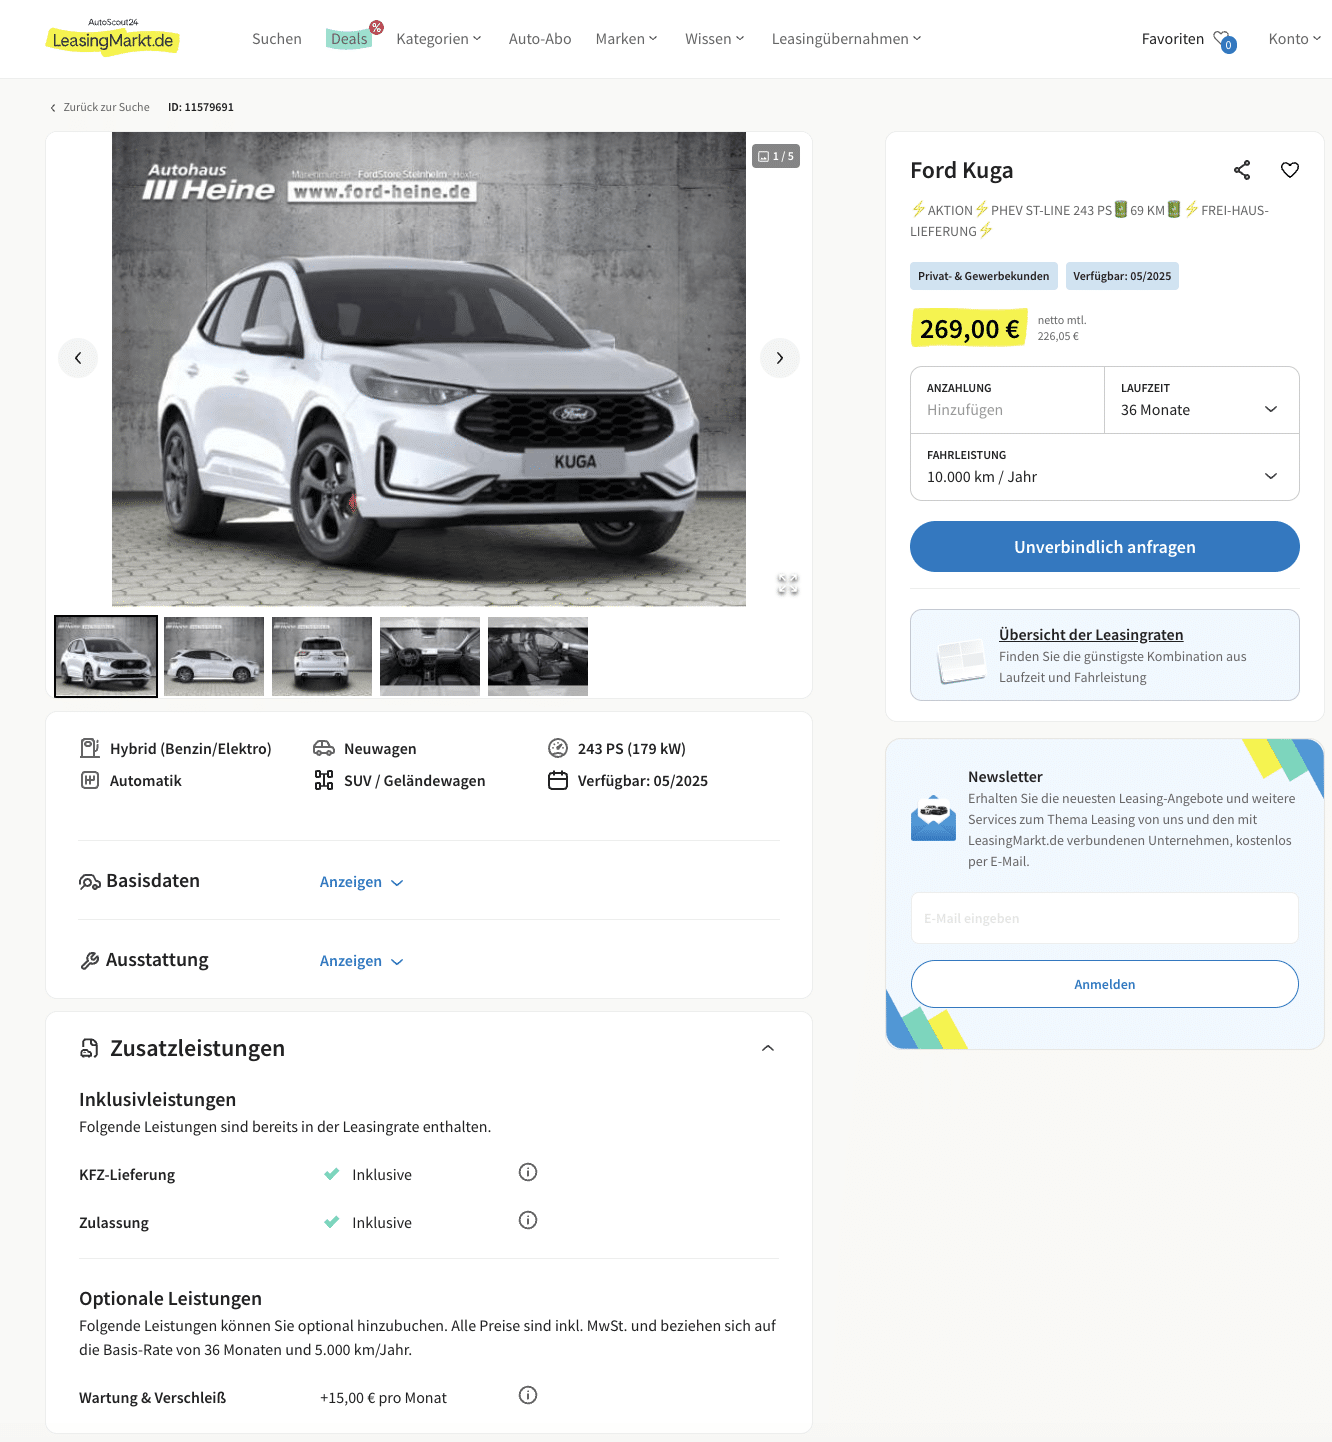Open info icon for Wartung & Verschleiß
This screenshot has width=1332, height=1442.
528,1395
